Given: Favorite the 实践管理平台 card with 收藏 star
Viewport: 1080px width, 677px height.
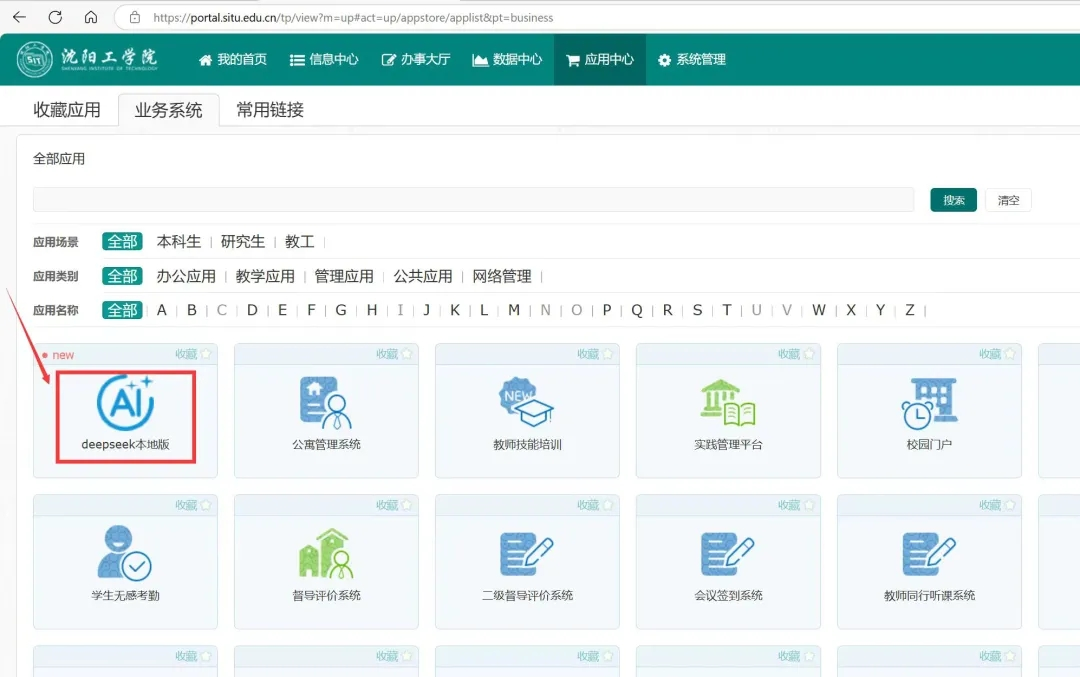Looking at the screenshot, I should click(796, 354).
